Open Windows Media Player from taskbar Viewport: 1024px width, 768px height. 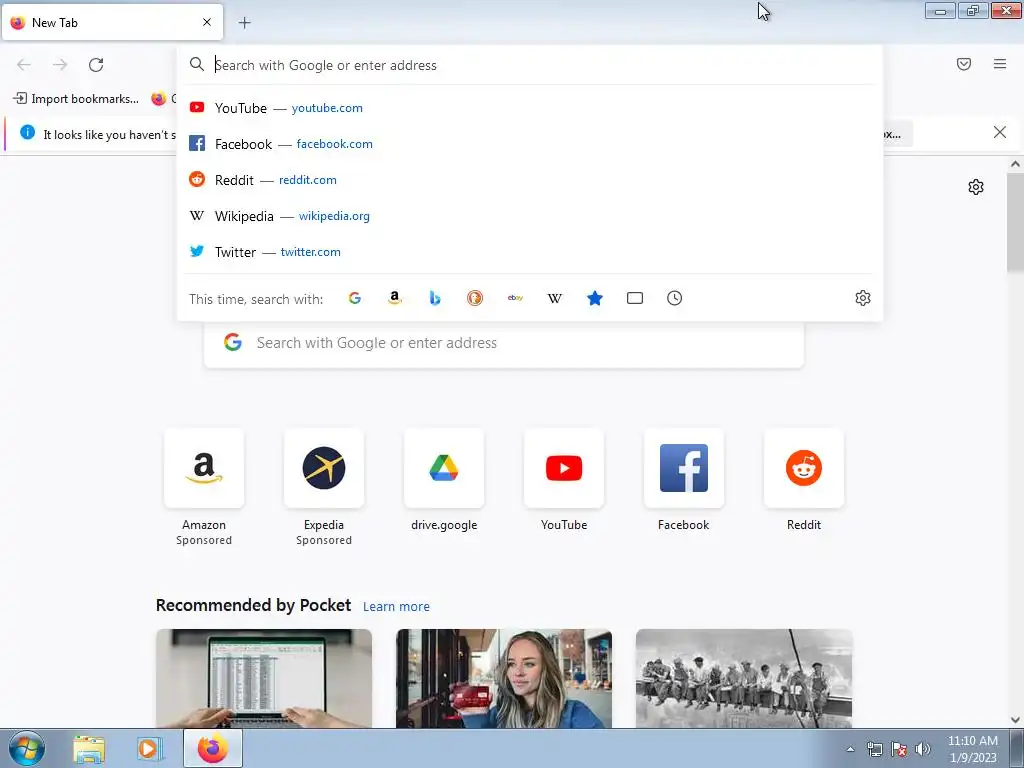pos(148,749)
